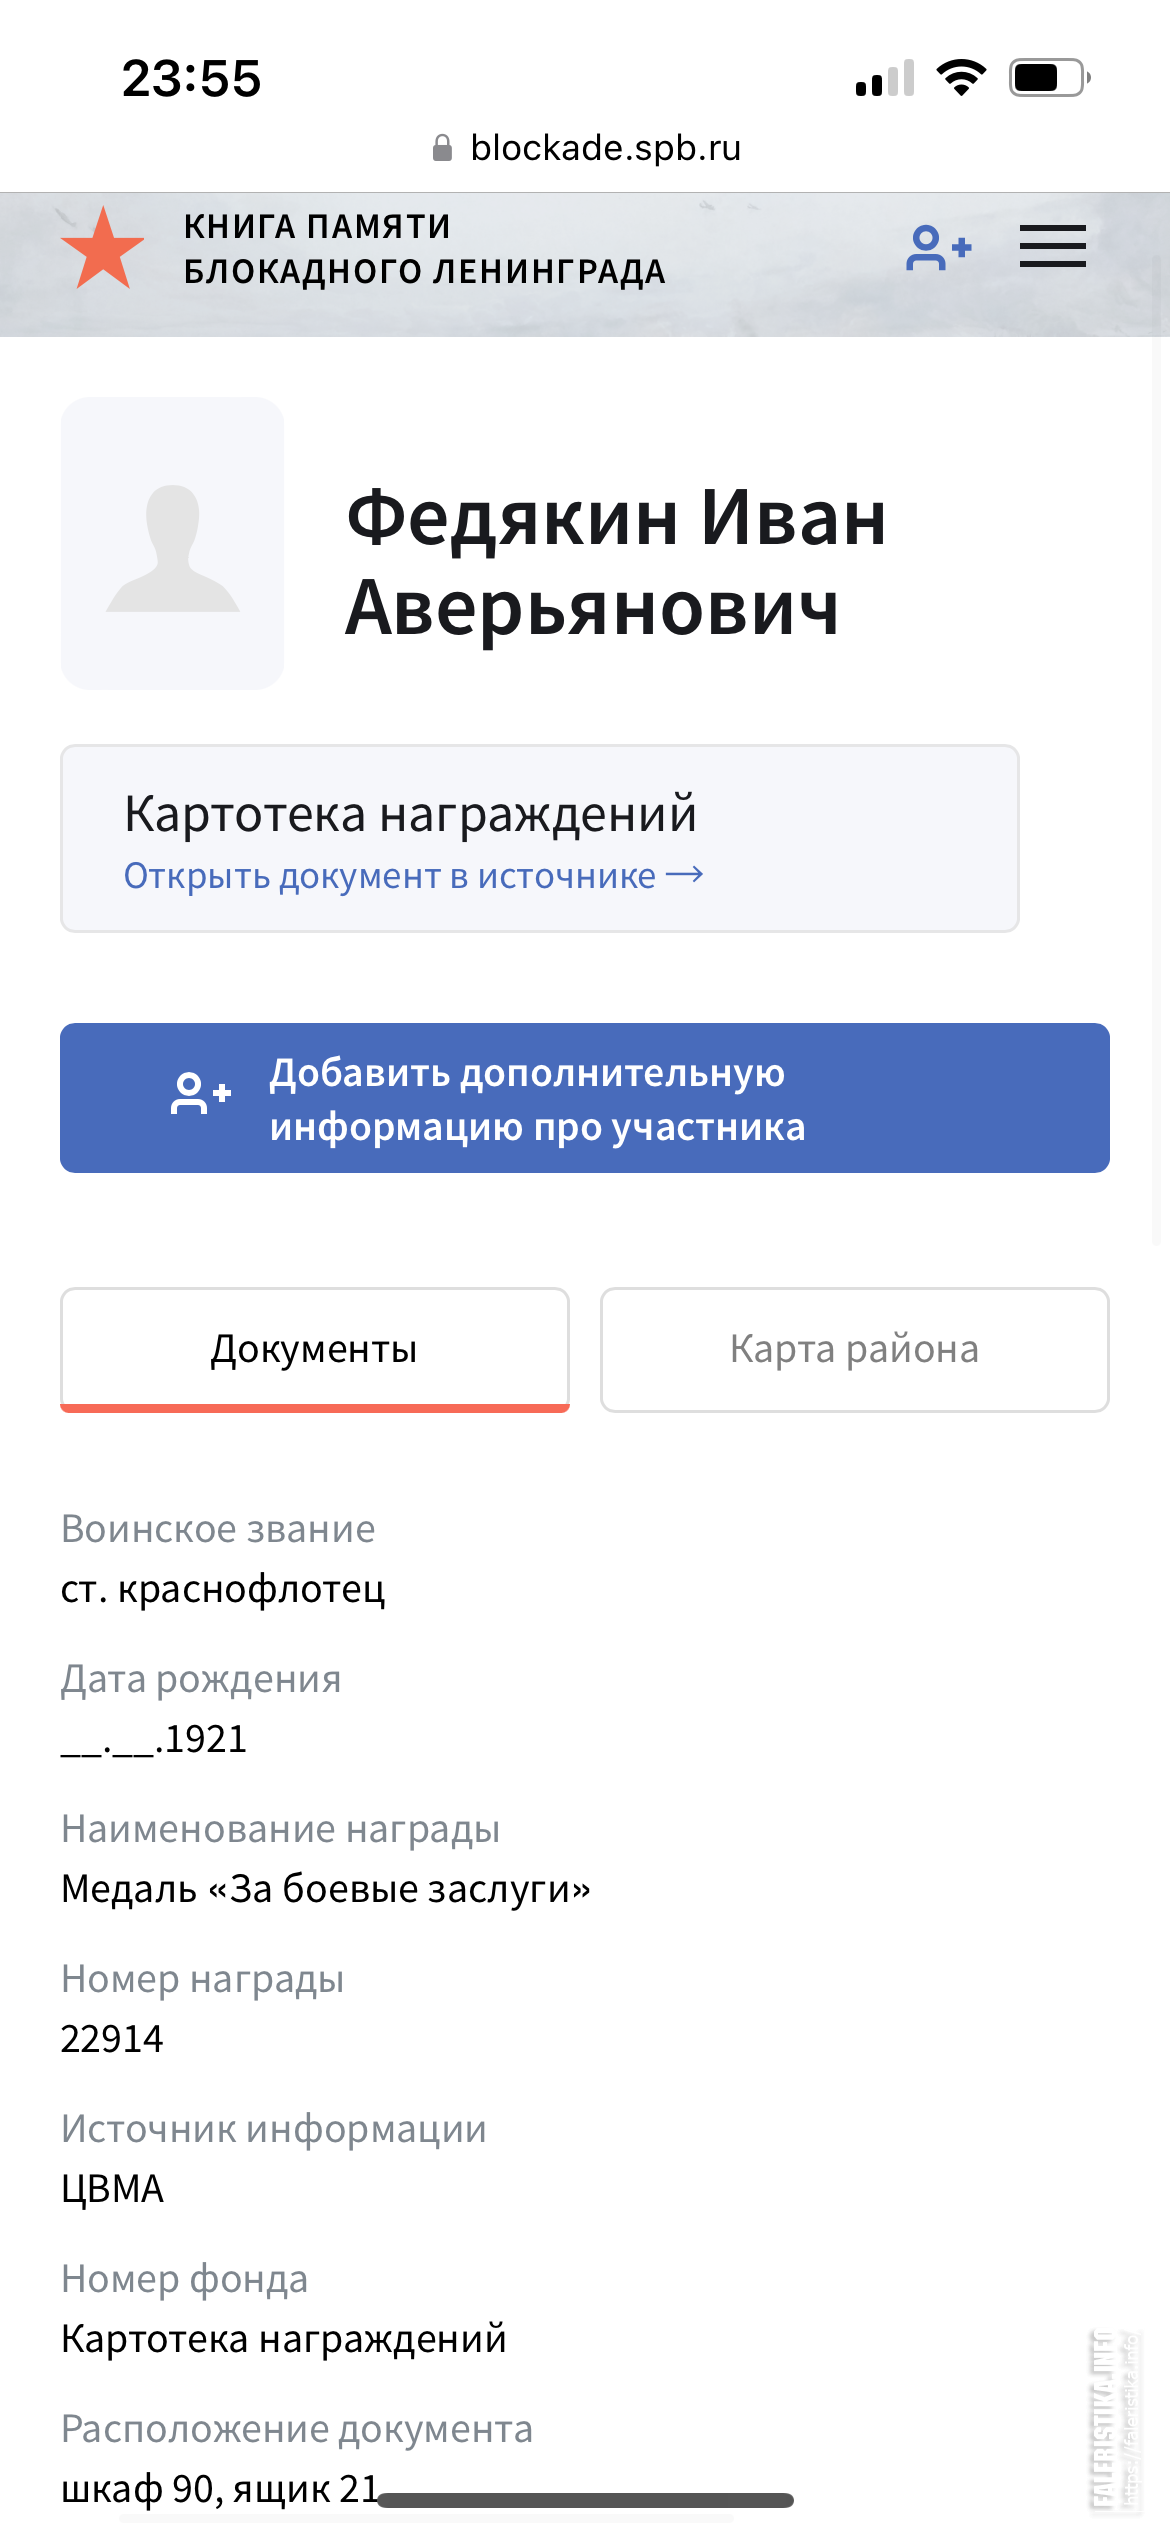Switch to the 'Документы' tab

click(x=315, y=1350)
